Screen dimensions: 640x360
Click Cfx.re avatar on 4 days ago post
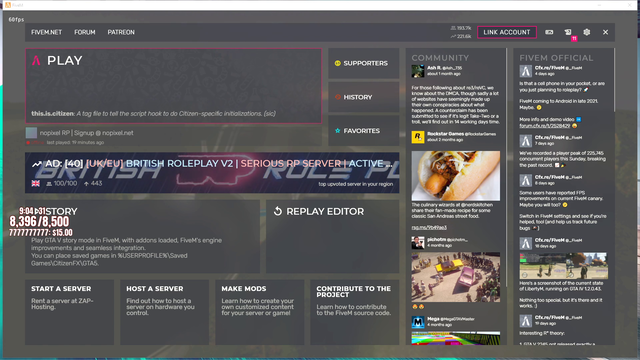(525, 71)
